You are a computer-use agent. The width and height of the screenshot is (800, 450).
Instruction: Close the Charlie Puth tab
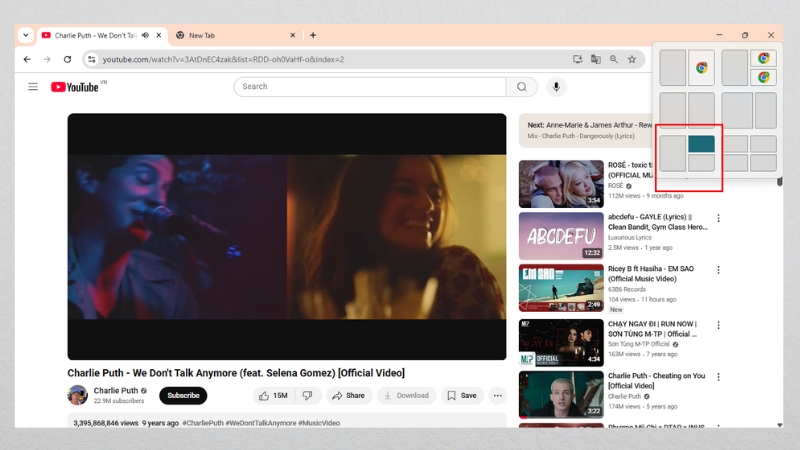[x=159, y=35]
